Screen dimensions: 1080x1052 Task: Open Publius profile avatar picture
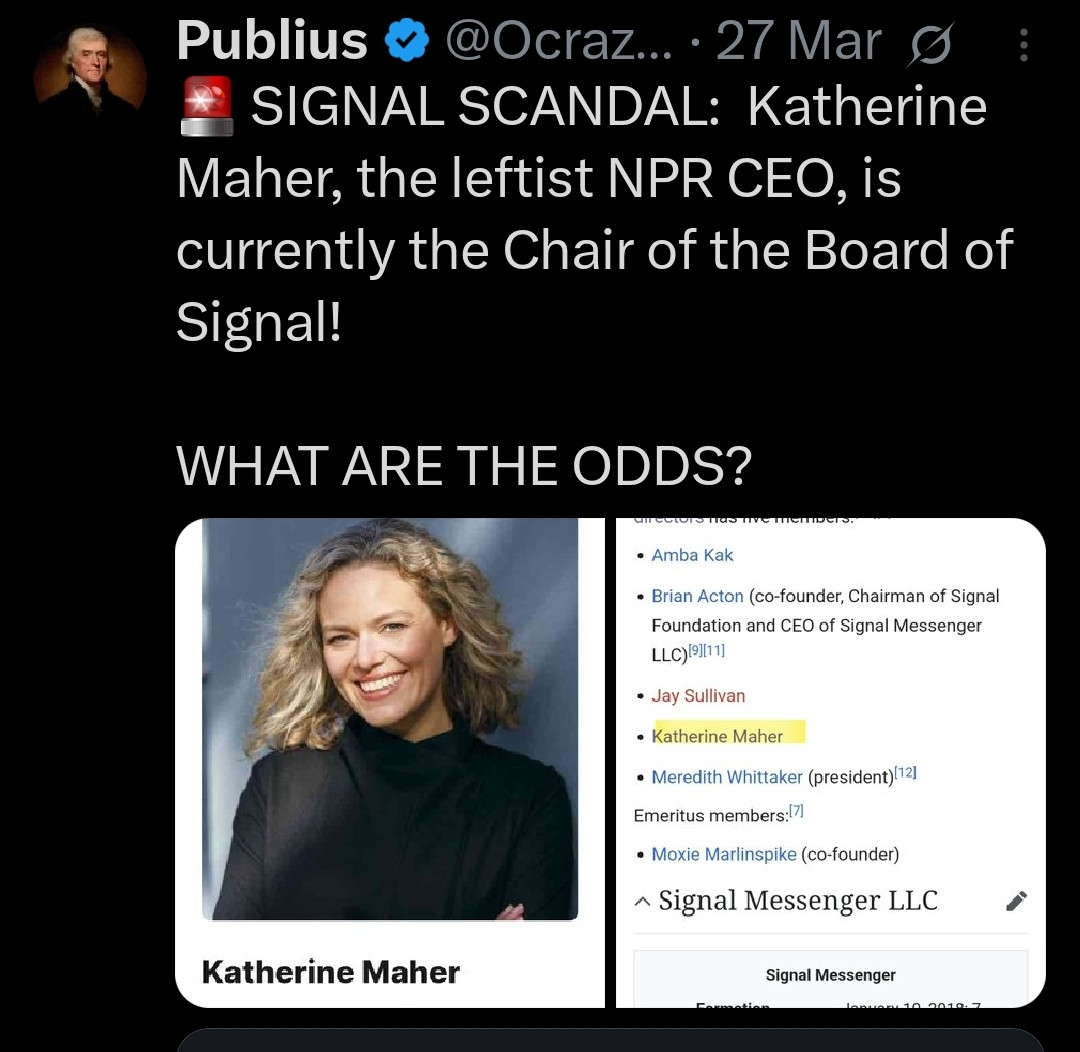(90, 73)
